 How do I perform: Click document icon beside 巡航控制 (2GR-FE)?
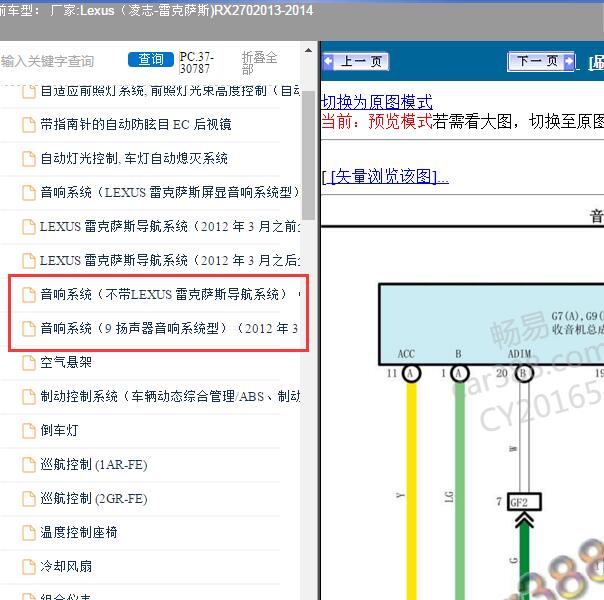[x=29, y=499]
